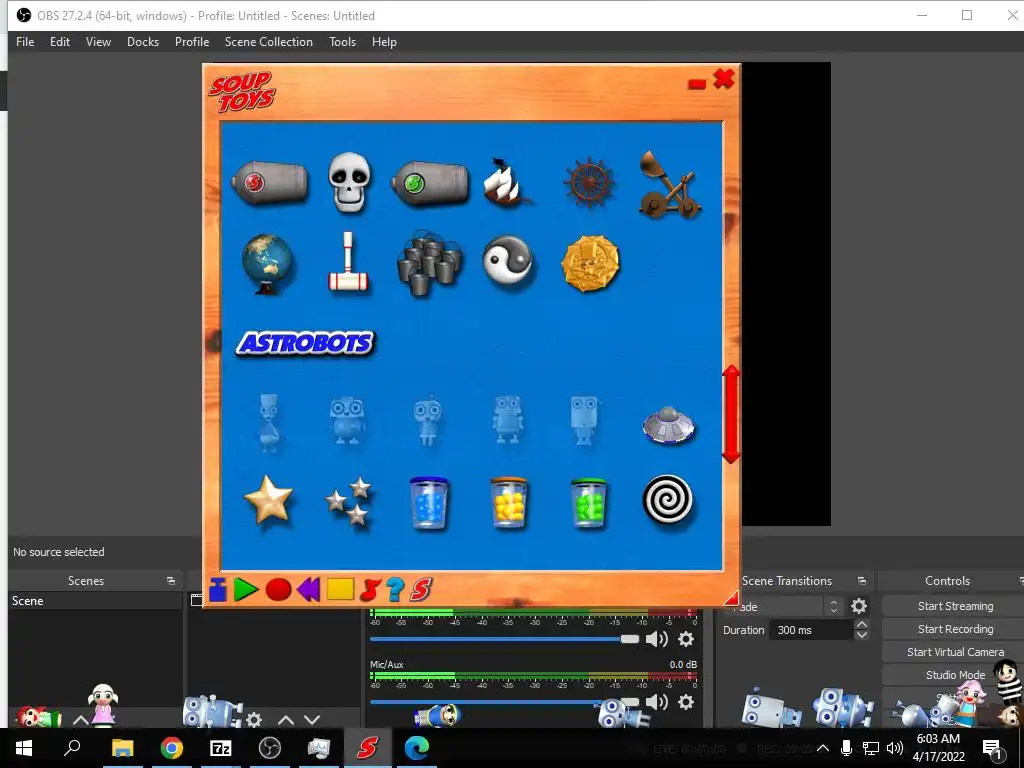The image size is (1024, 768).
Task: Increase transition duration with up arrow
Action: click(x=861, y=625)
